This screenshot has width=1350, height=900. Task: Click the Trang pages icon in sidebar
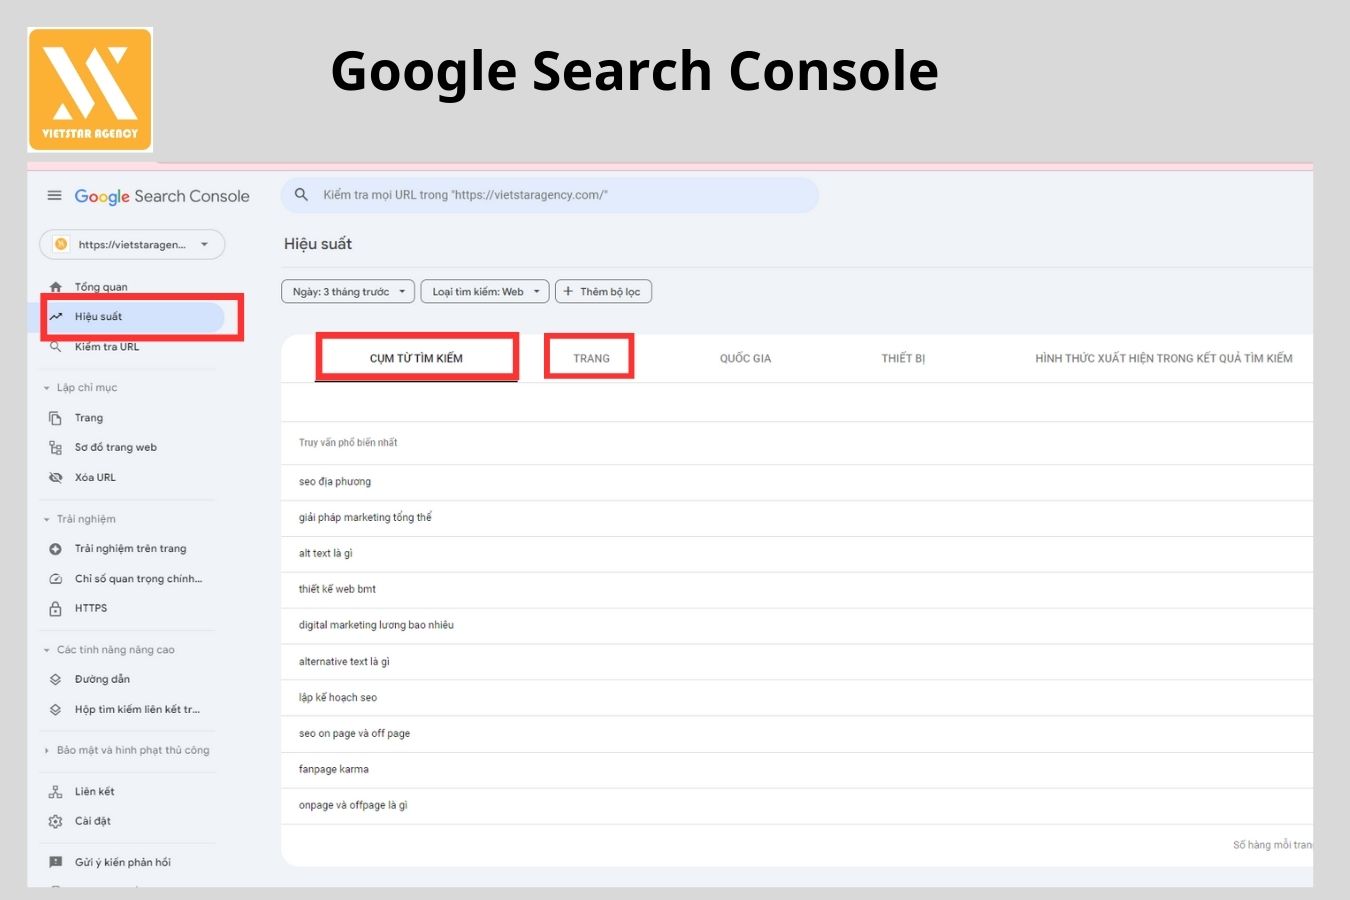pos(56,418)
